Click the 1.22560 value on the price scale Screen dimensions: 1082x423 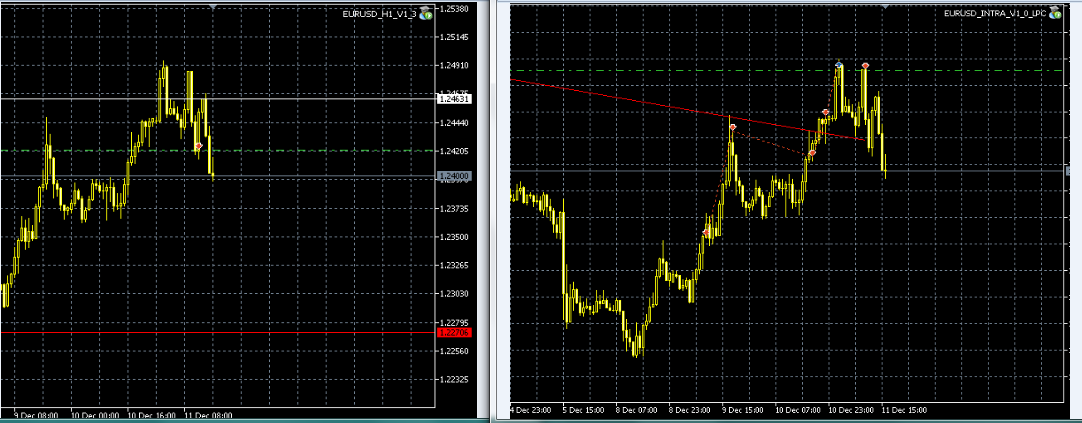455,351
